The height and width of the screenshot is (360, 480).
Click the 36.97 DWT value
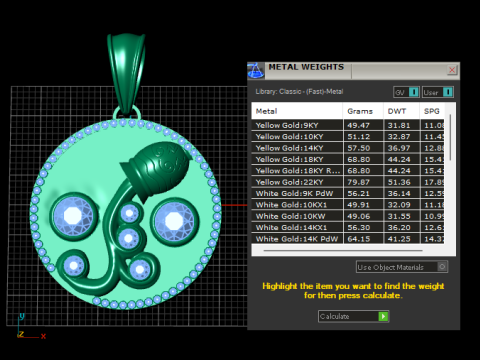tap(399, 148)
